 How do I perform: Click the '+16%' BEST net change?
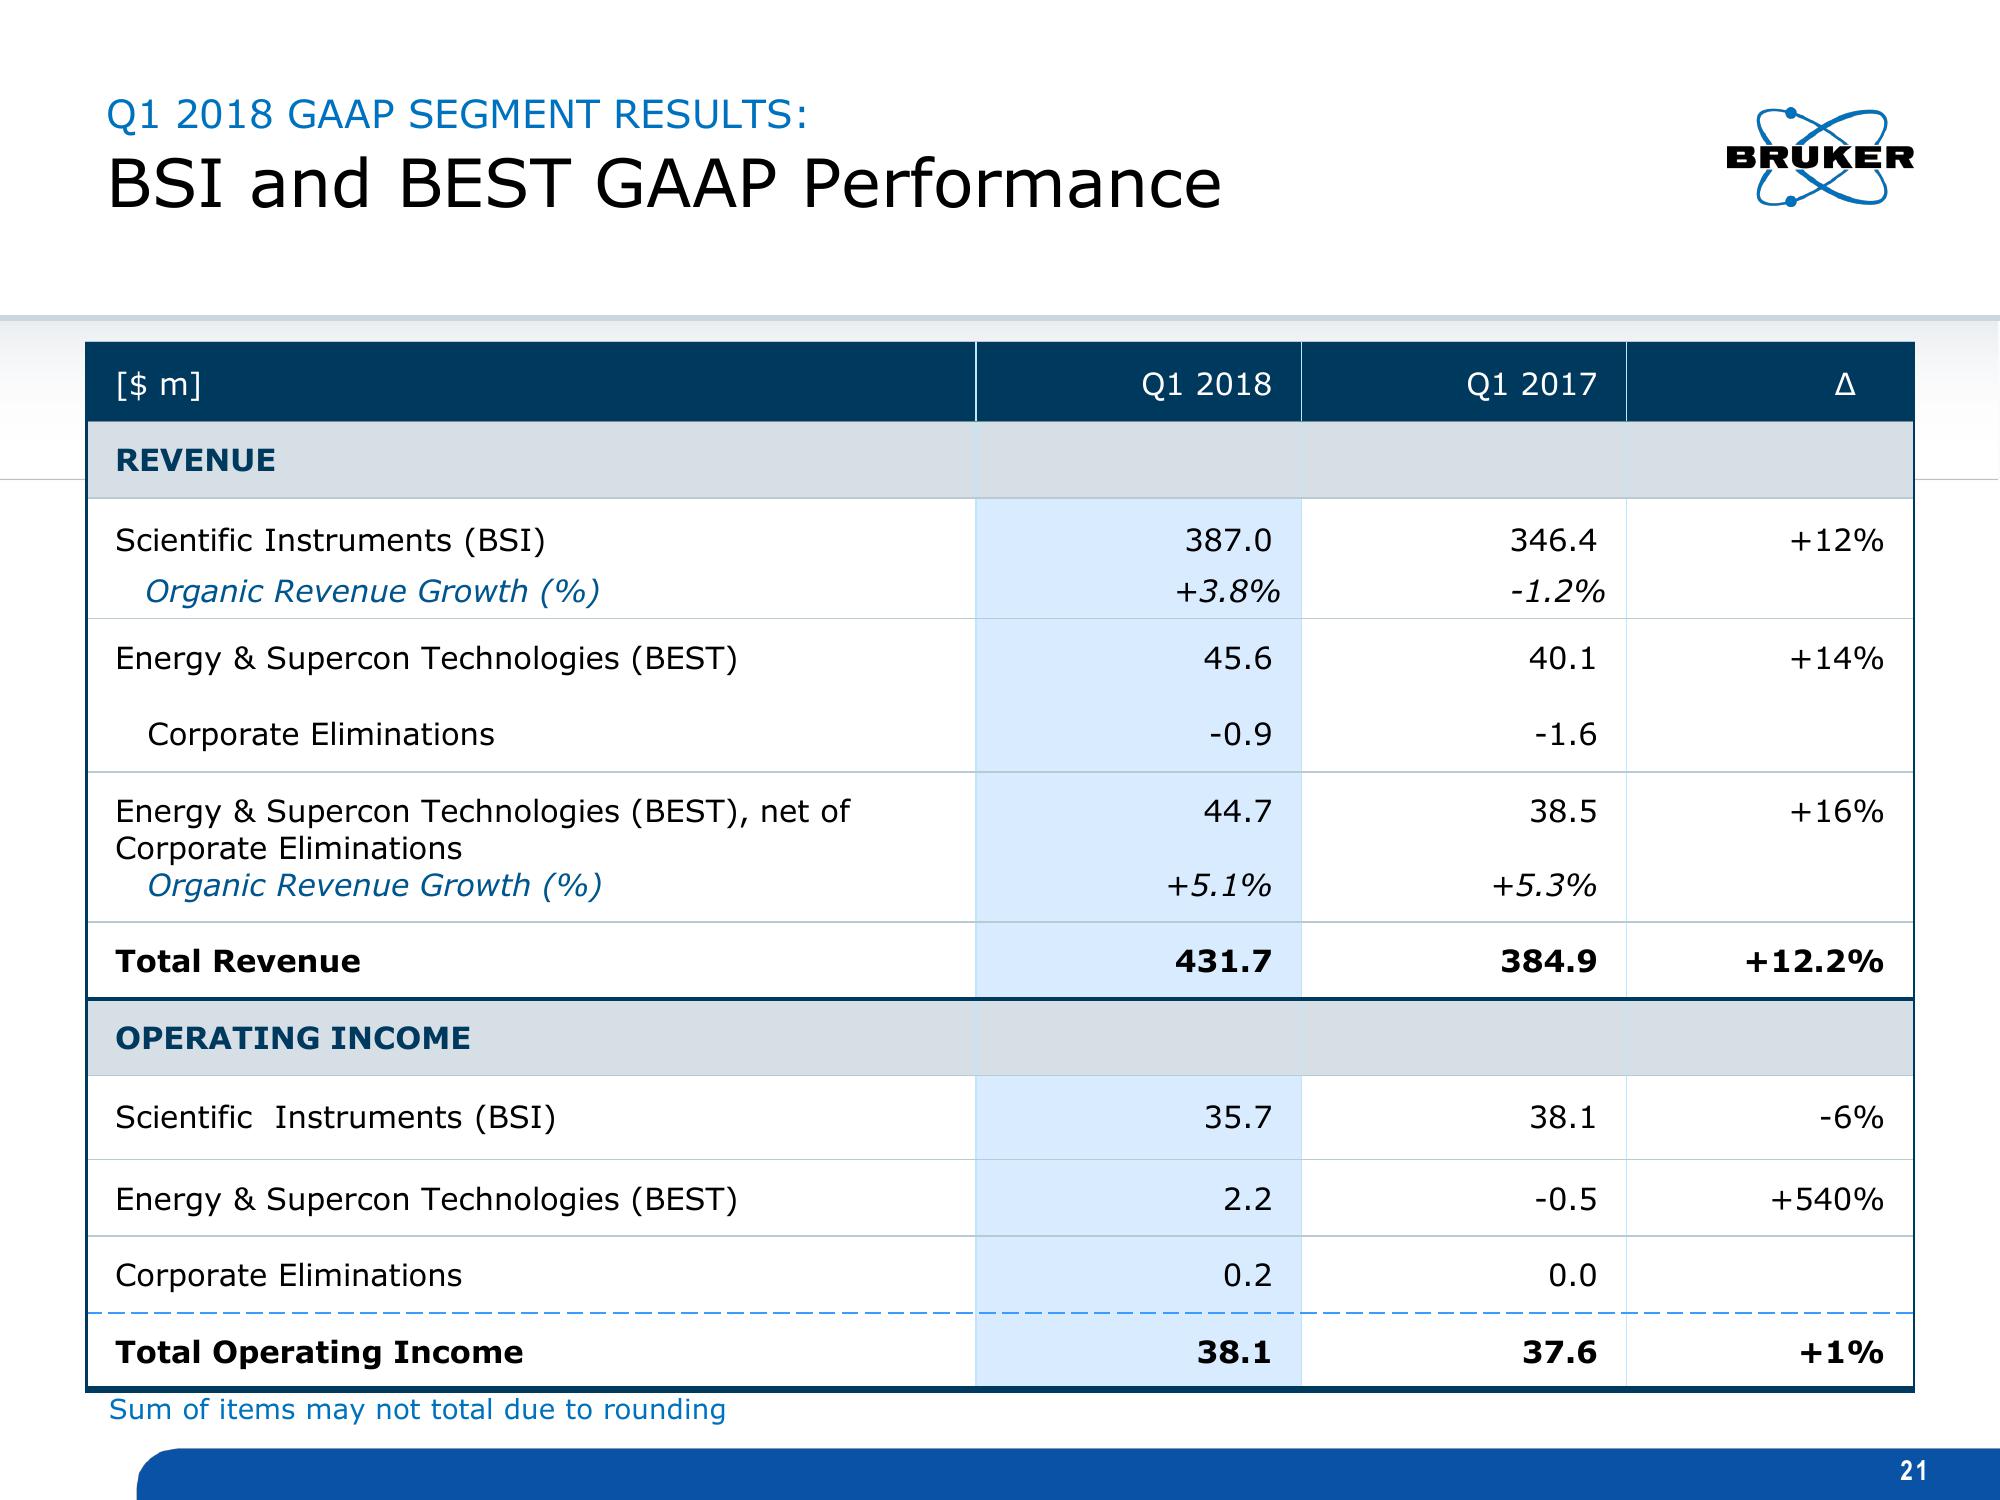point(1836,811)
